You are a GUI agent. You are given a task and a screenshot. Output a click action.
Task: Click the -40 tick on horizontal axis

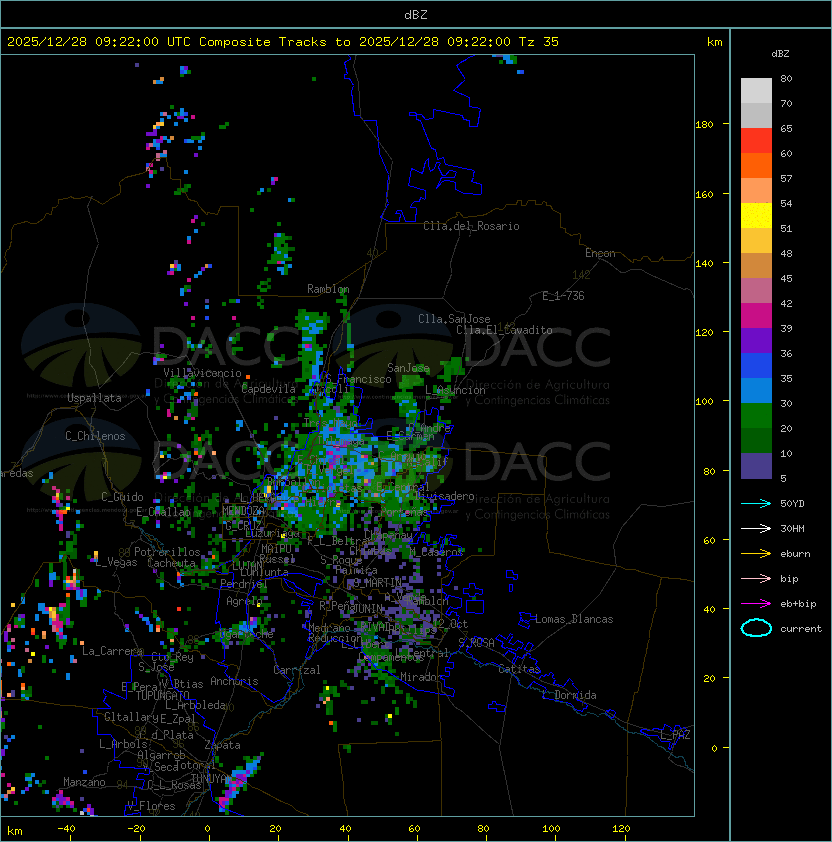[66, 829]
